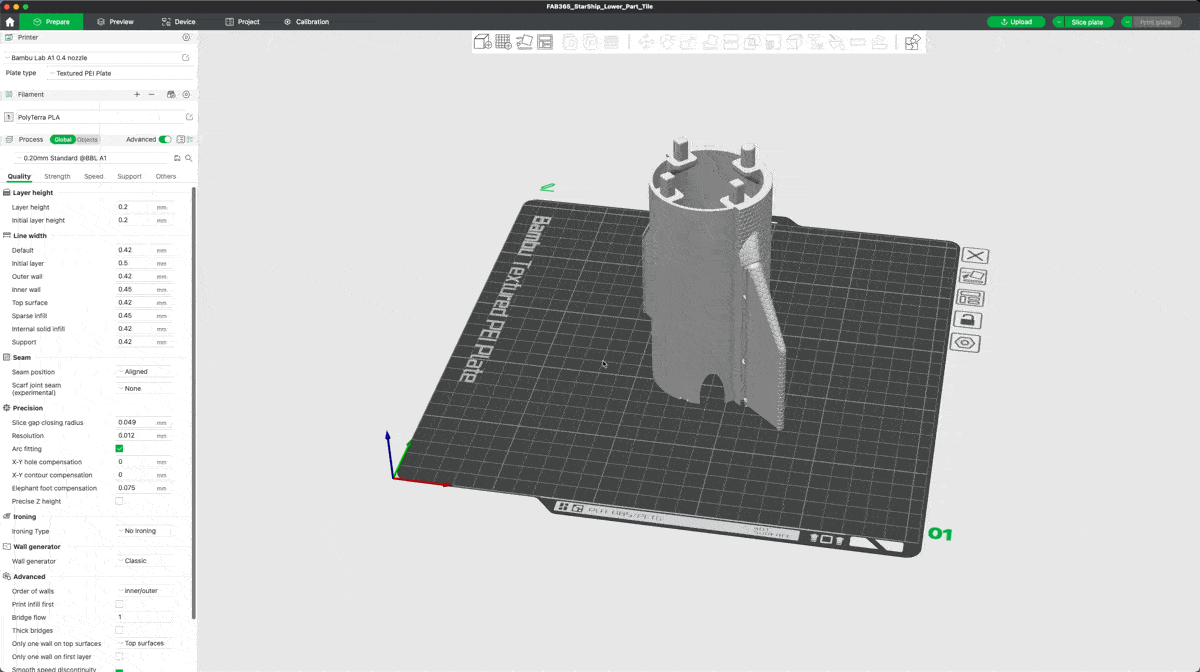This screenshot has width=1200, height=672.
Task: Click the Add plate grid icon
Action: click(x=503, y=42)
